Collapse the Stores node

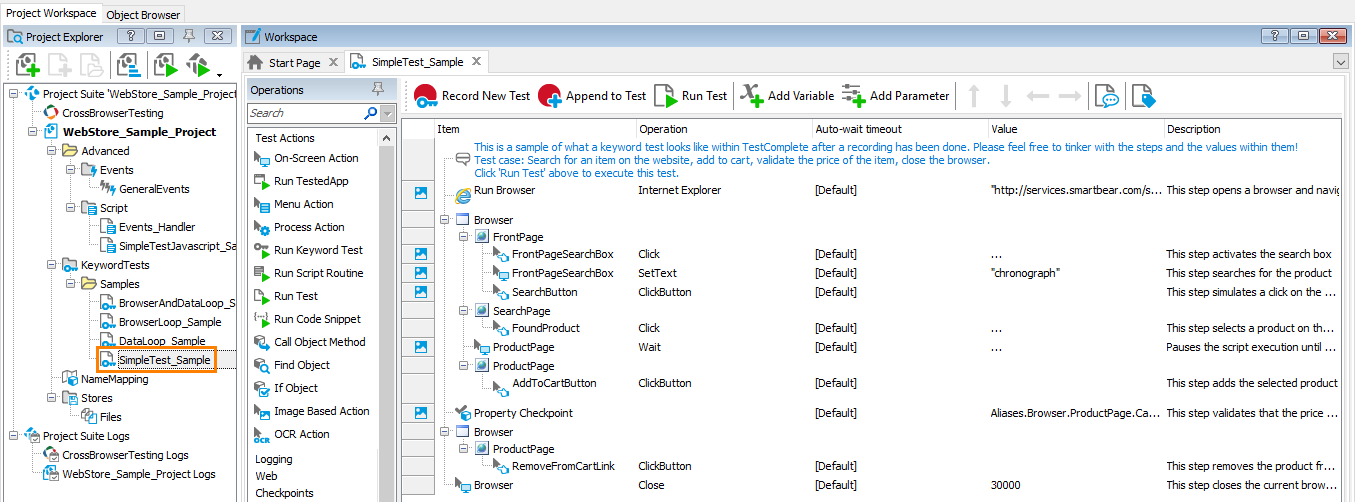[x=51, y=398]
